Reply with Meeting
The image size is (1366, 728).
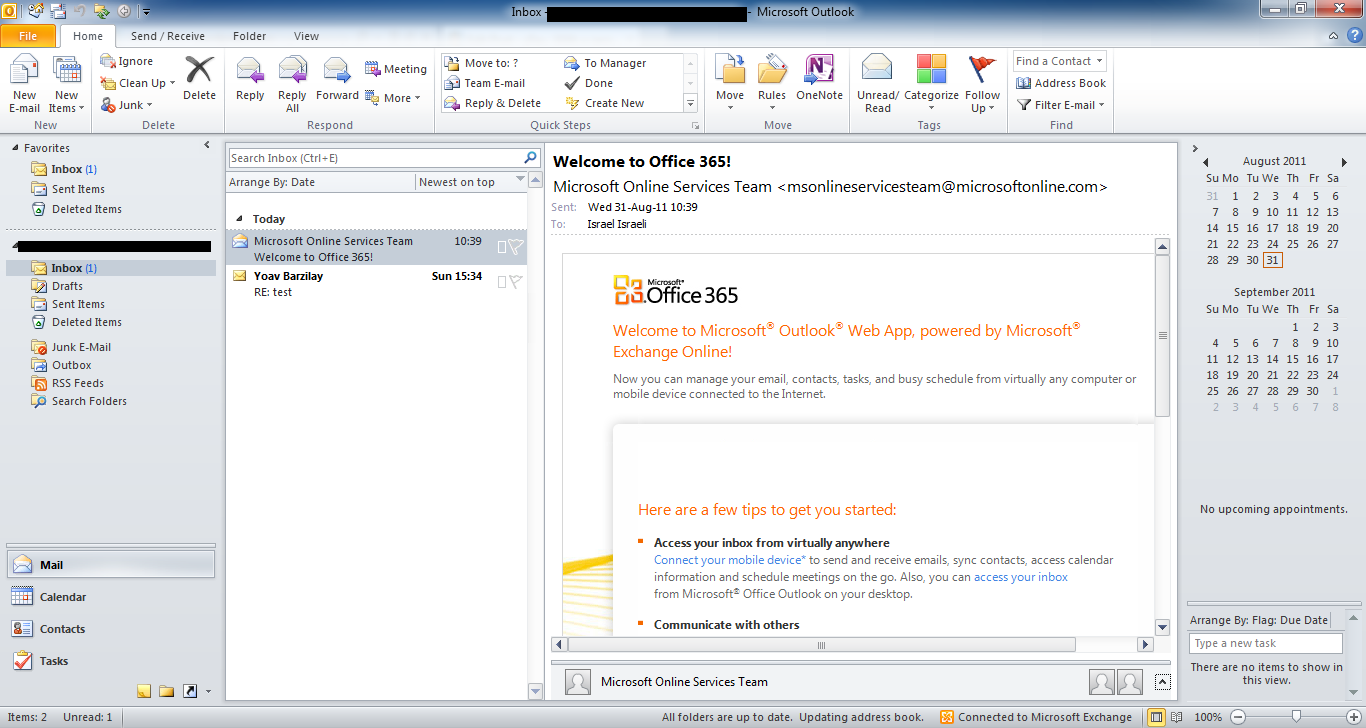point(396,69)
